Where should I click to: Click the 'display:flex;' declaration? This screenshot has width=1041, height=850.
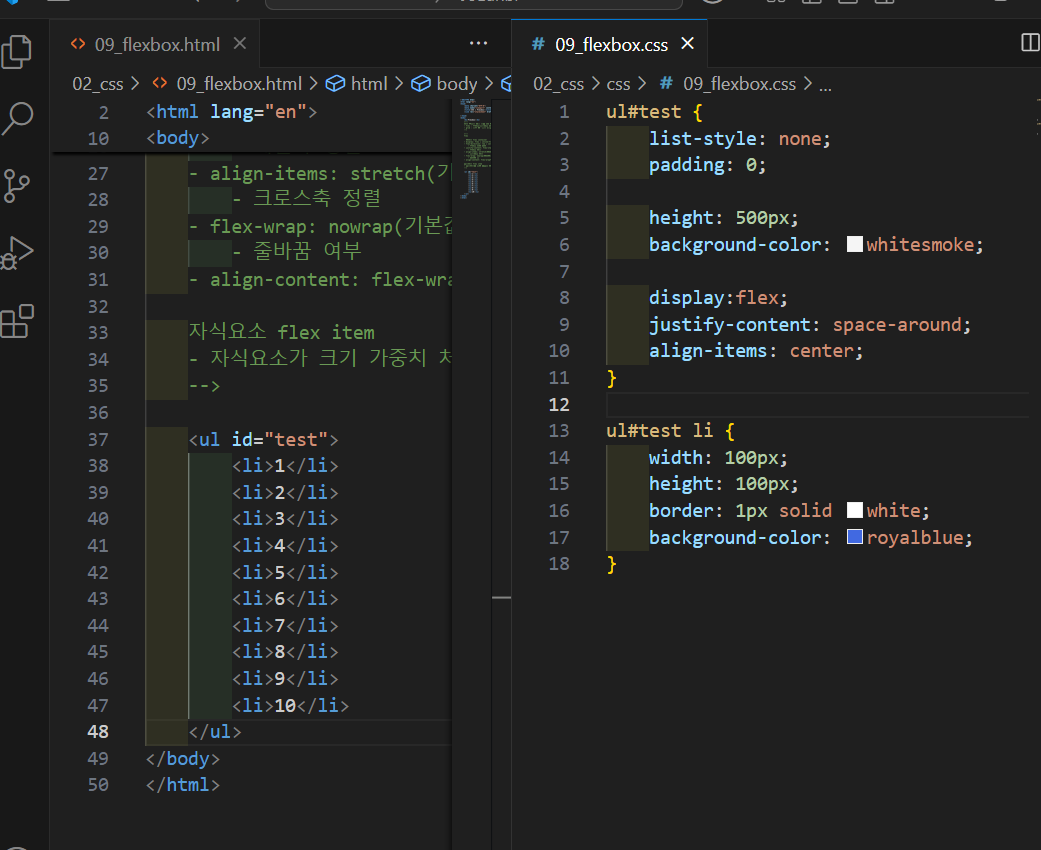click(x=718, y=298)
